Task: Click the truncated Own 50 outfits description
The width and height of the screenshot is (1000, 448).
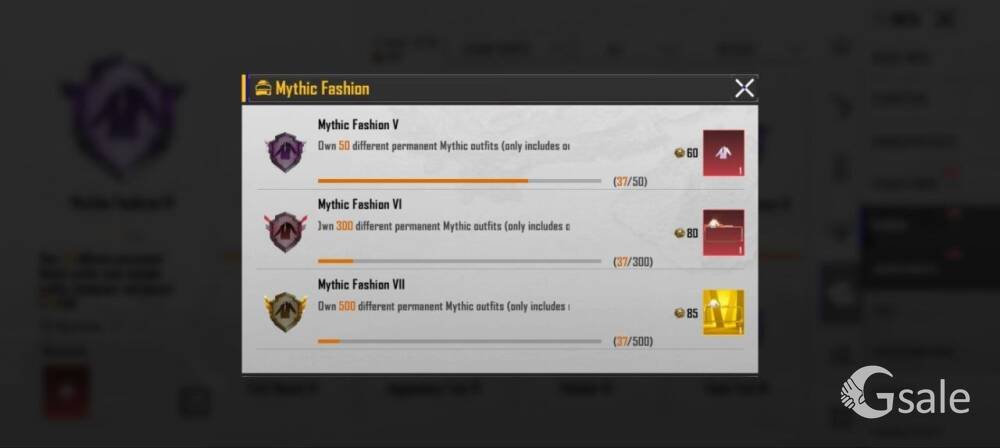Action: 444,146
